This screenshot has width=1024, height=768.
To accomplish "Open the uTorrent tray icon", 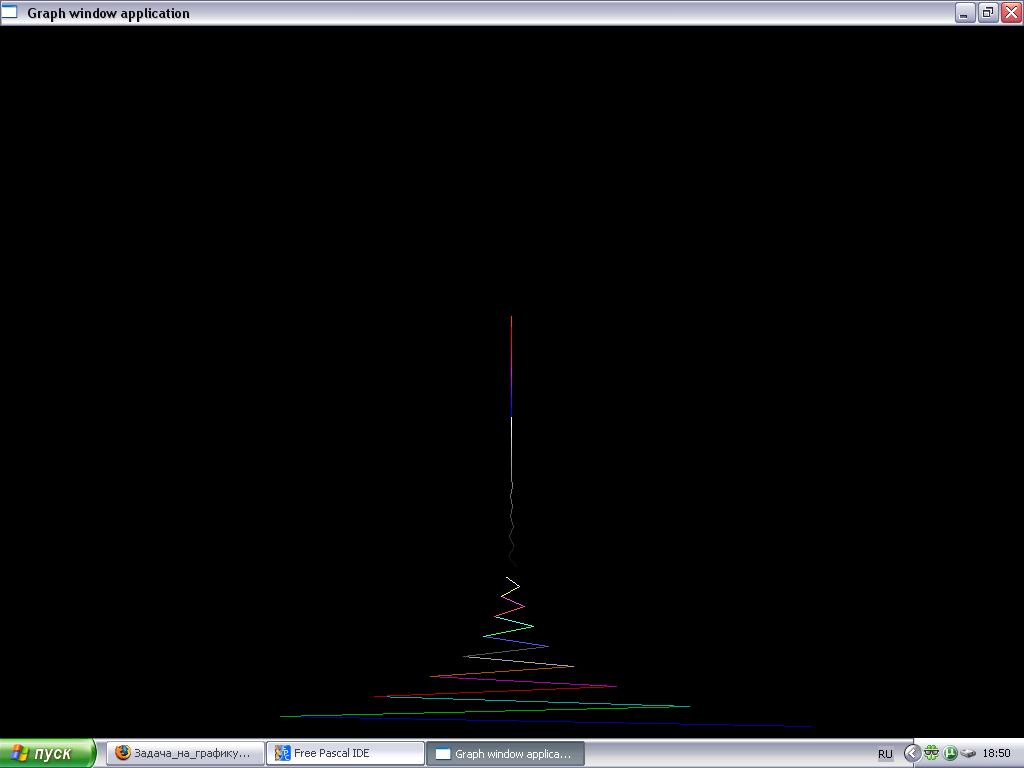I will pyautogui.click(x=950, y=753).
